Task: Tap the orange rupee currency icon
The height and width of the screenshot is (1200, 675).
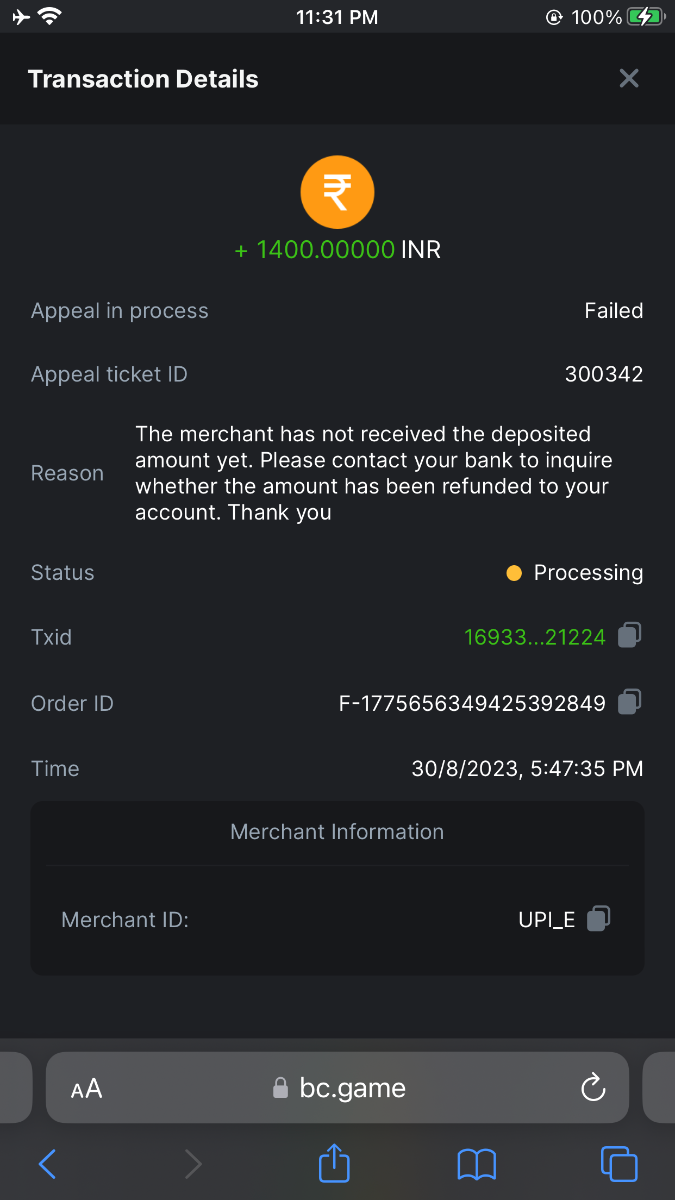Action: pos(337,192)
